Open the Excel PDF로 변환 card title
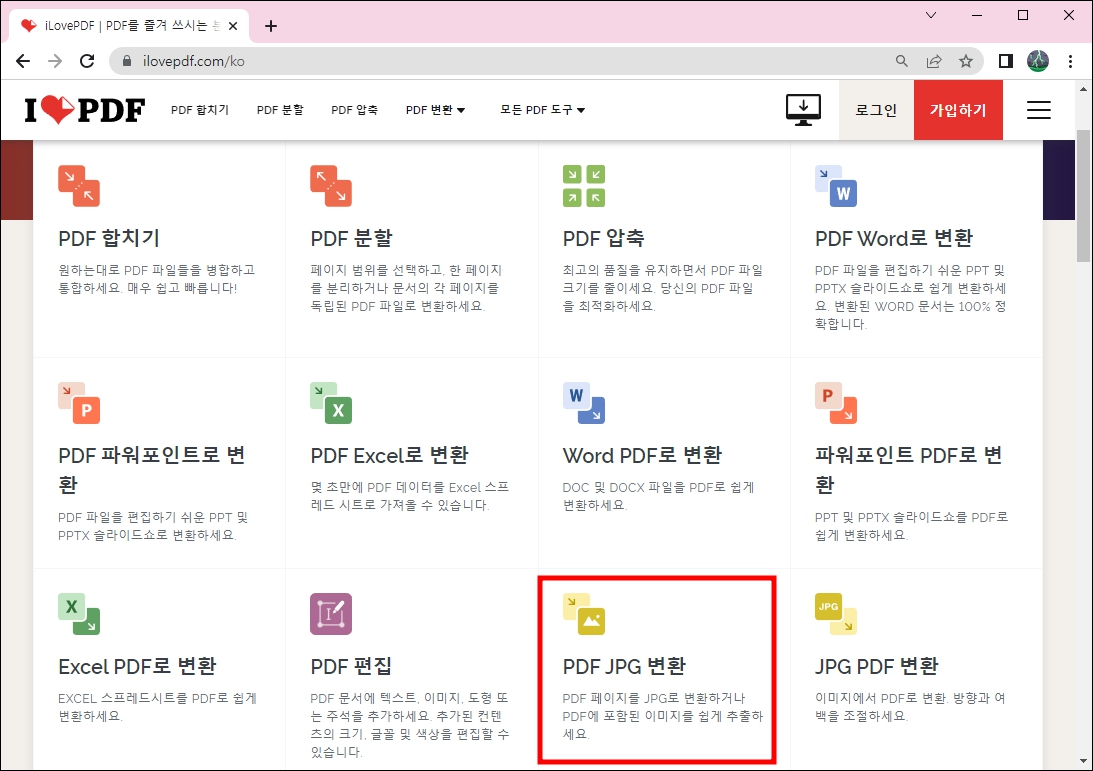Viewport: 1093px width, 771px height. tap(137, 666)
